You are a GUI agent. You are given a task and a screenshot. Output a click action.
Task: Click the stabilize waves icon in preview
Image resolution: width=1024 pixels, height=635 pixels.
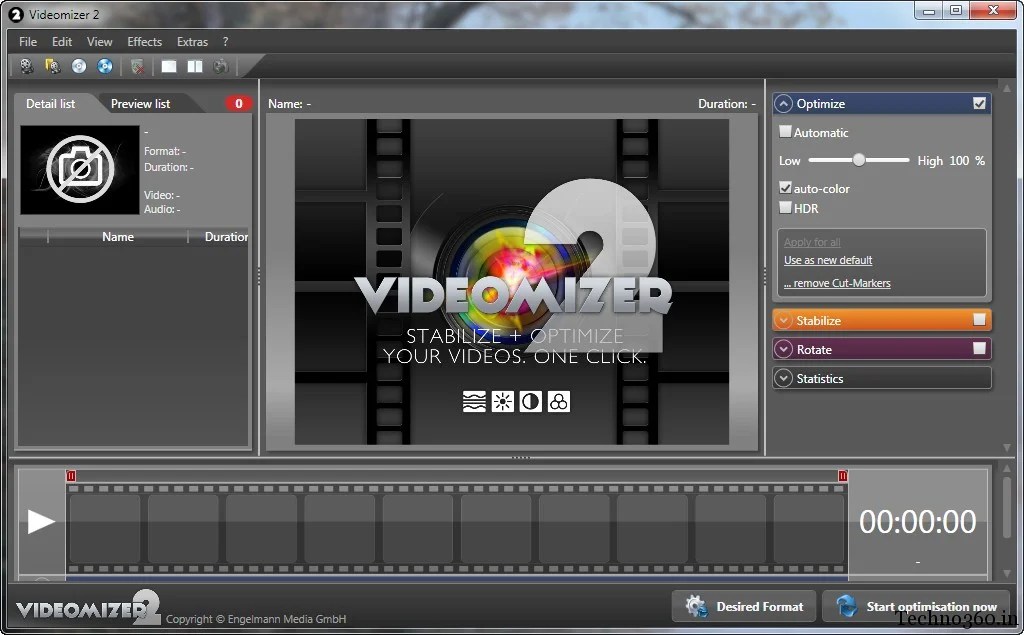click(474, 401)
